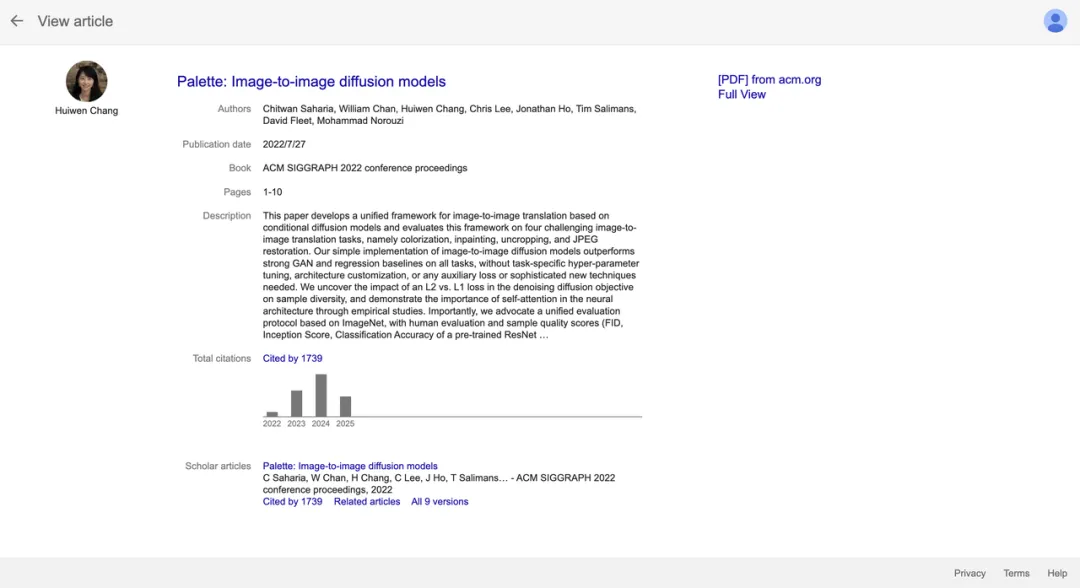Open the Palette article title link

(x=311, y=82)
